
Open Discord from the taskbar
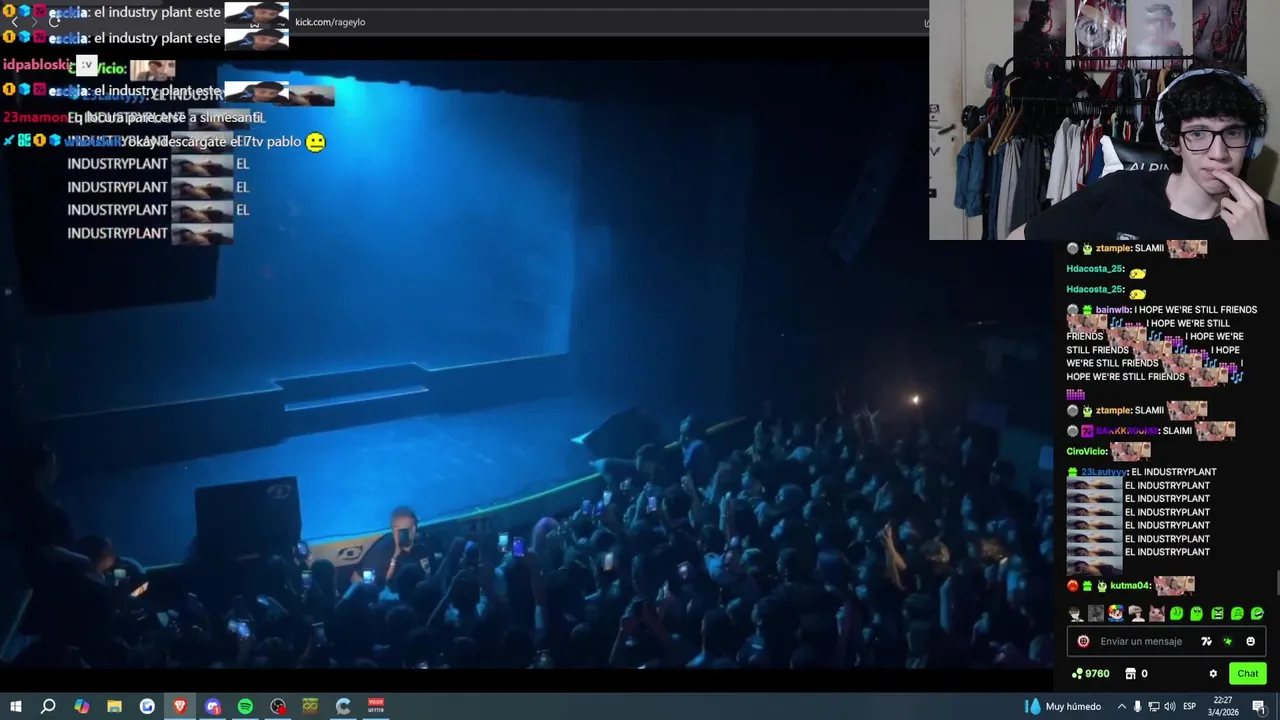(213, 706)
